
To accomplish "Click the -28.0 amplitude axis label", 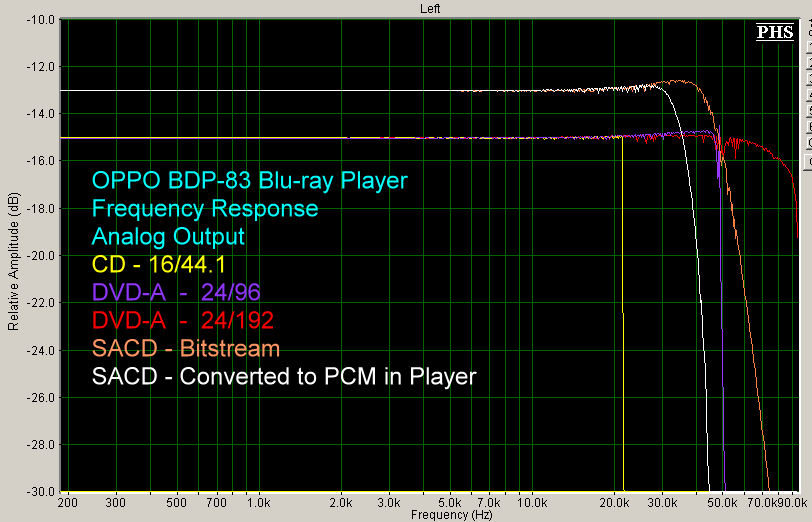I will click(40, 445).
